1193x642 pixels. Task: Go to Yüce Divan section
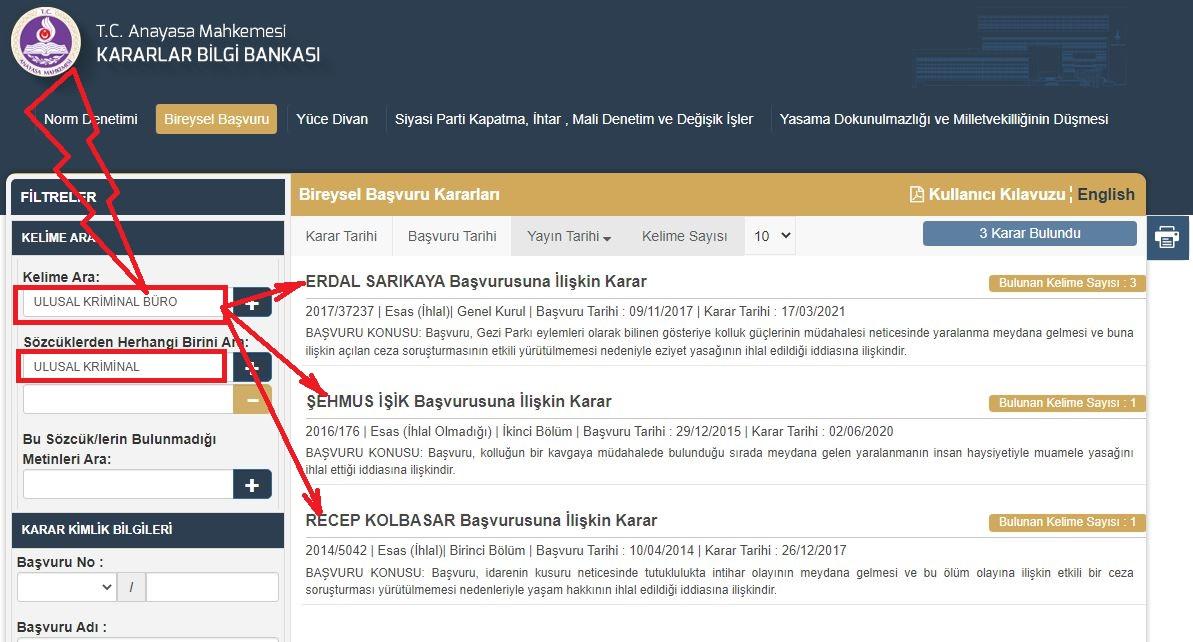point(332,119)
